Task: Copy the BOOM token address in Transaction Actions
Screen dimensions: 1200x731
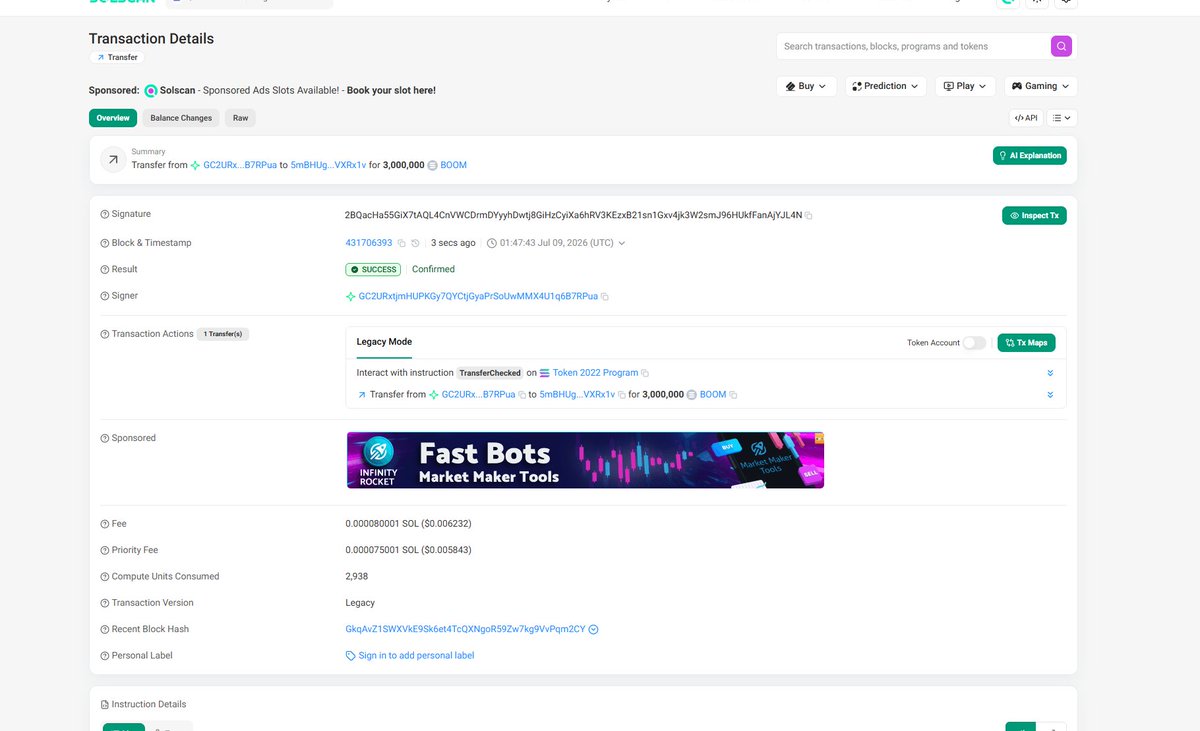Action: pos(733,395)
